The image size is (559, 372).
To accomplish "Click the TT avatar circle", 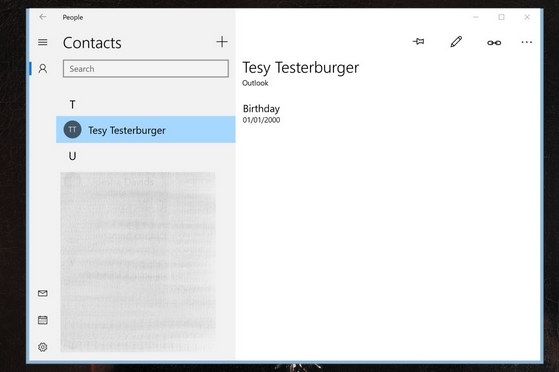I will point(72,129).
